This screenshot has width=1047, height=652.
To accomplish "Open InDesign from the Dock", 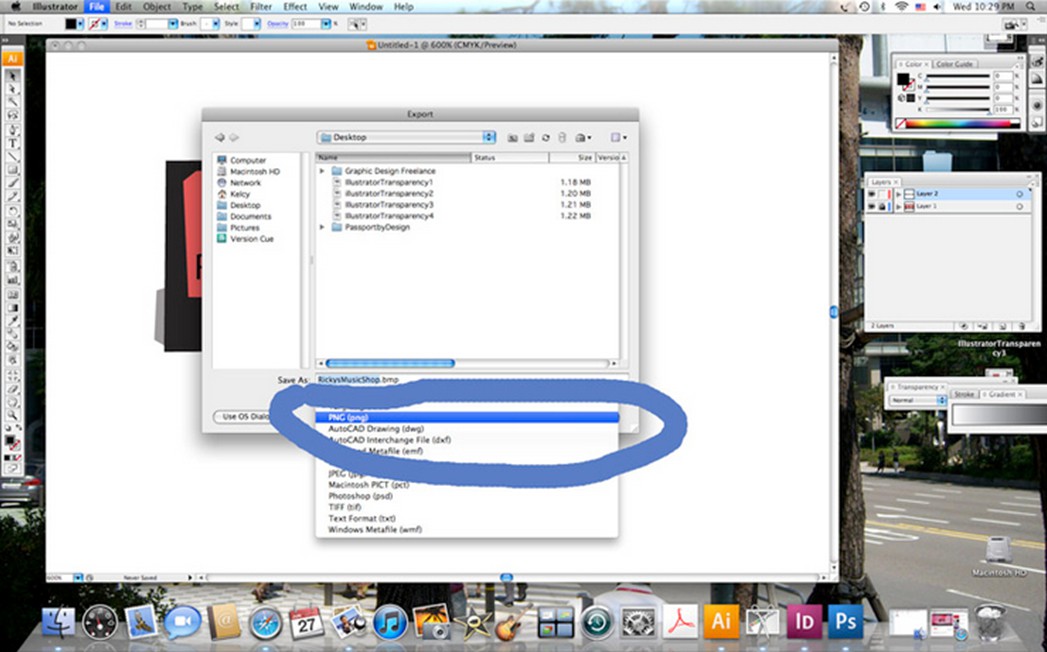I will tap(803, 622).
